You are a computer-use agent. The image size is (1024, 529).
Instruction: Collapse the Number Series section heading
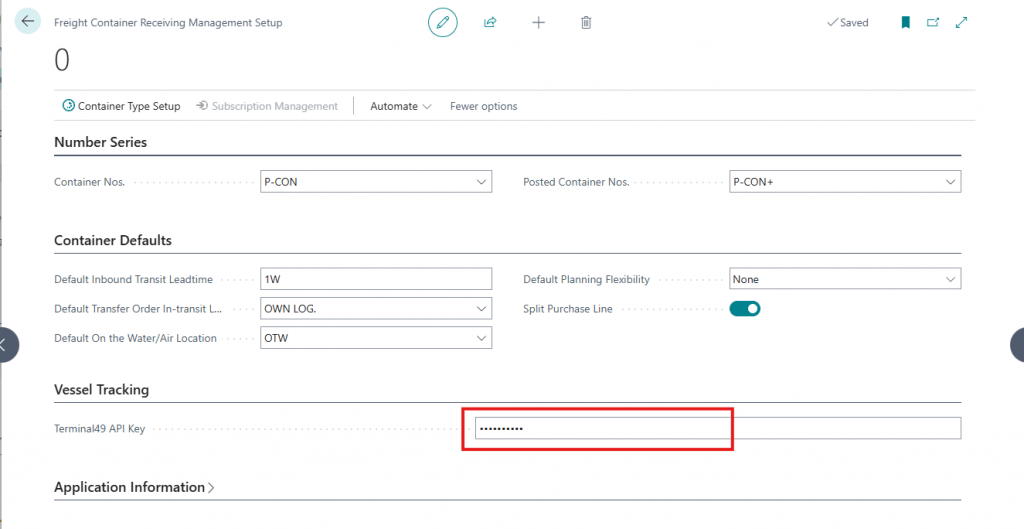point(101,142)
